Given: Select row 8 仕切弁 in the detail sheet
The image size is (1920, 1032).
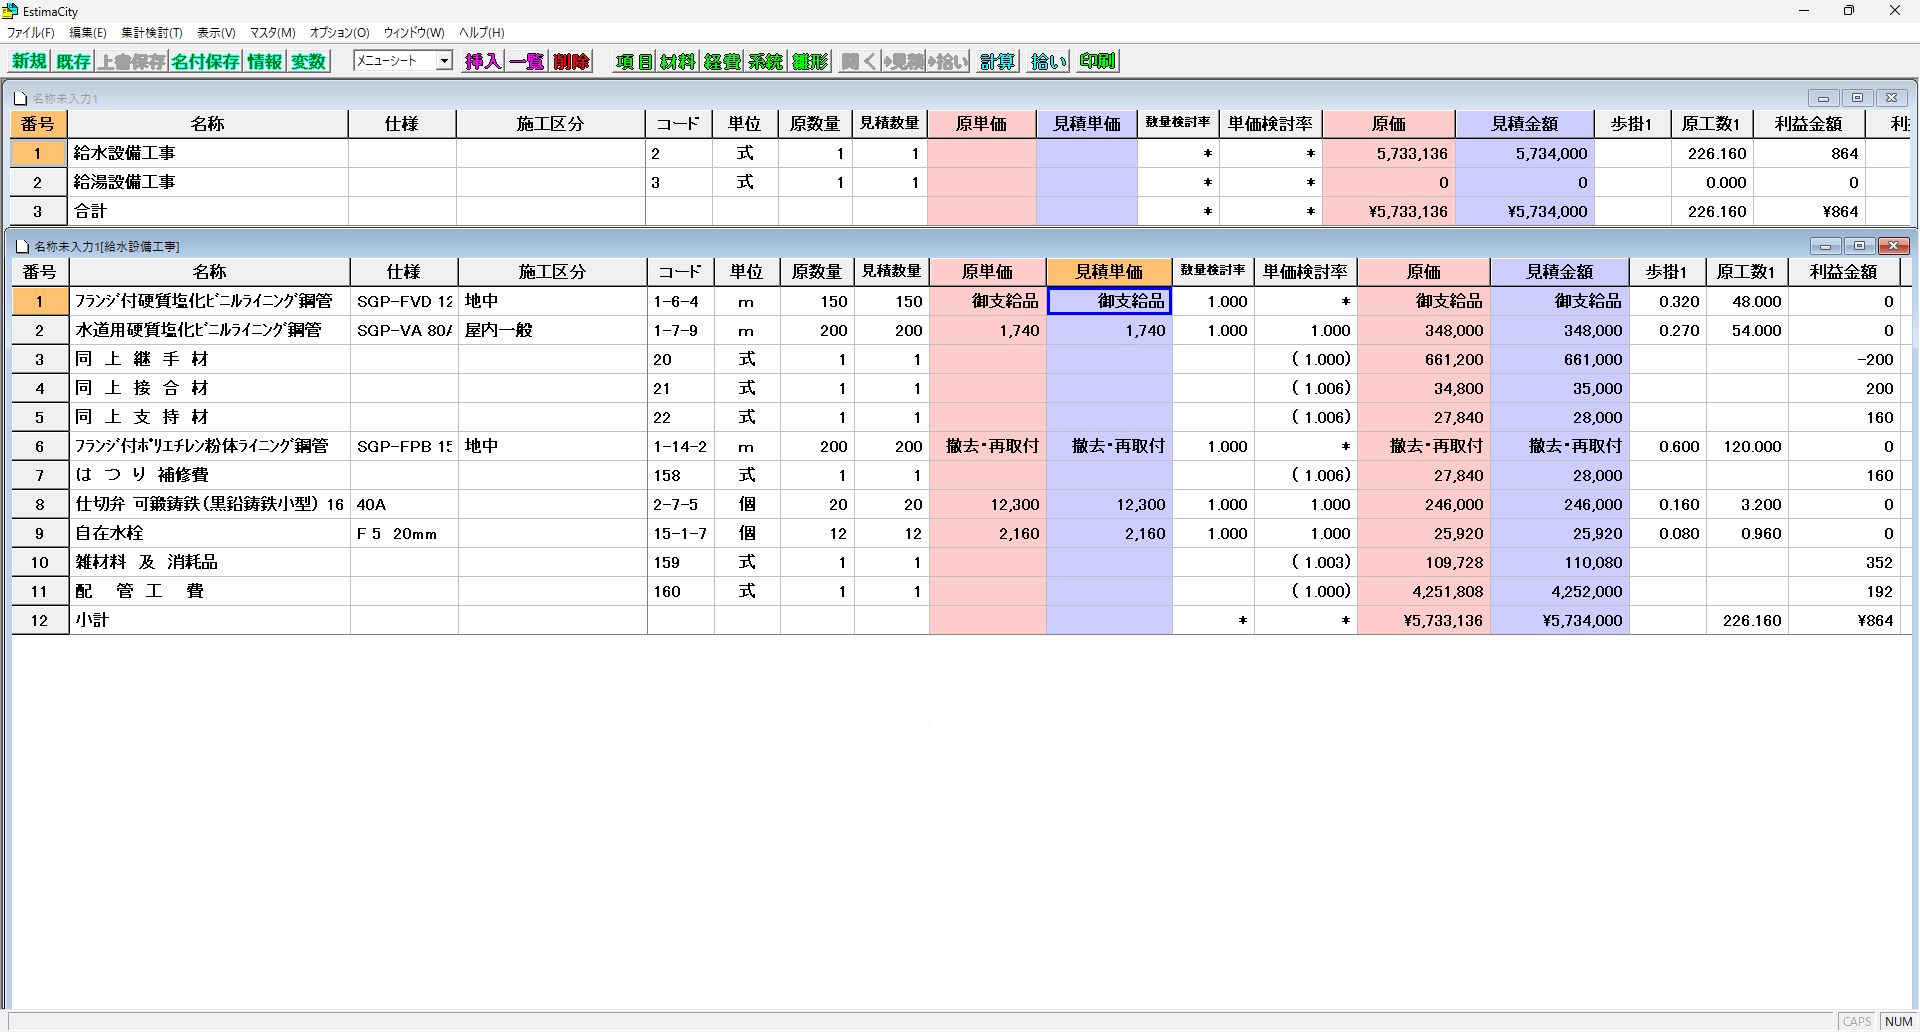Looking at the screenshot, I should [x=39, y=504].
